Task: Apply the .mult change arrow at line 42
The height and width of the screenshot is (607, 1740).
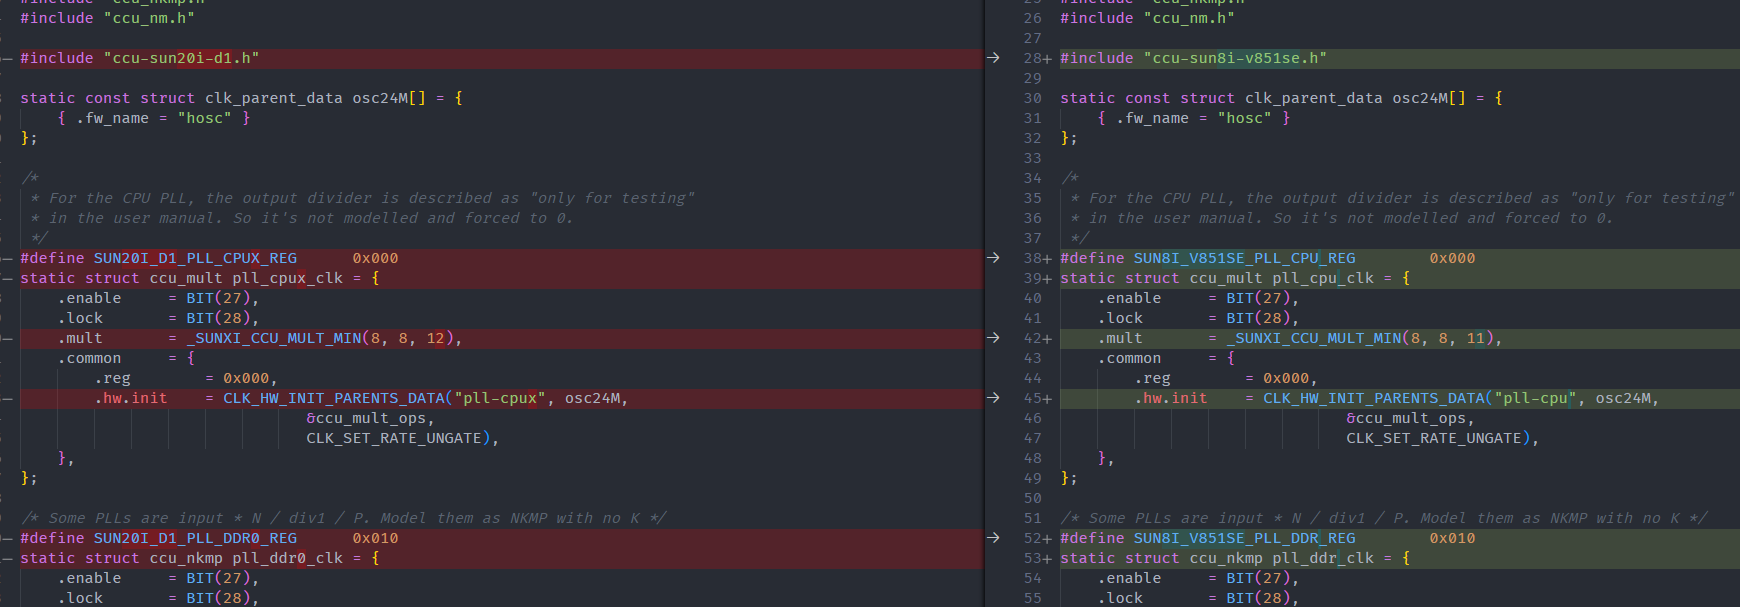Action: (x=993, y=338)
